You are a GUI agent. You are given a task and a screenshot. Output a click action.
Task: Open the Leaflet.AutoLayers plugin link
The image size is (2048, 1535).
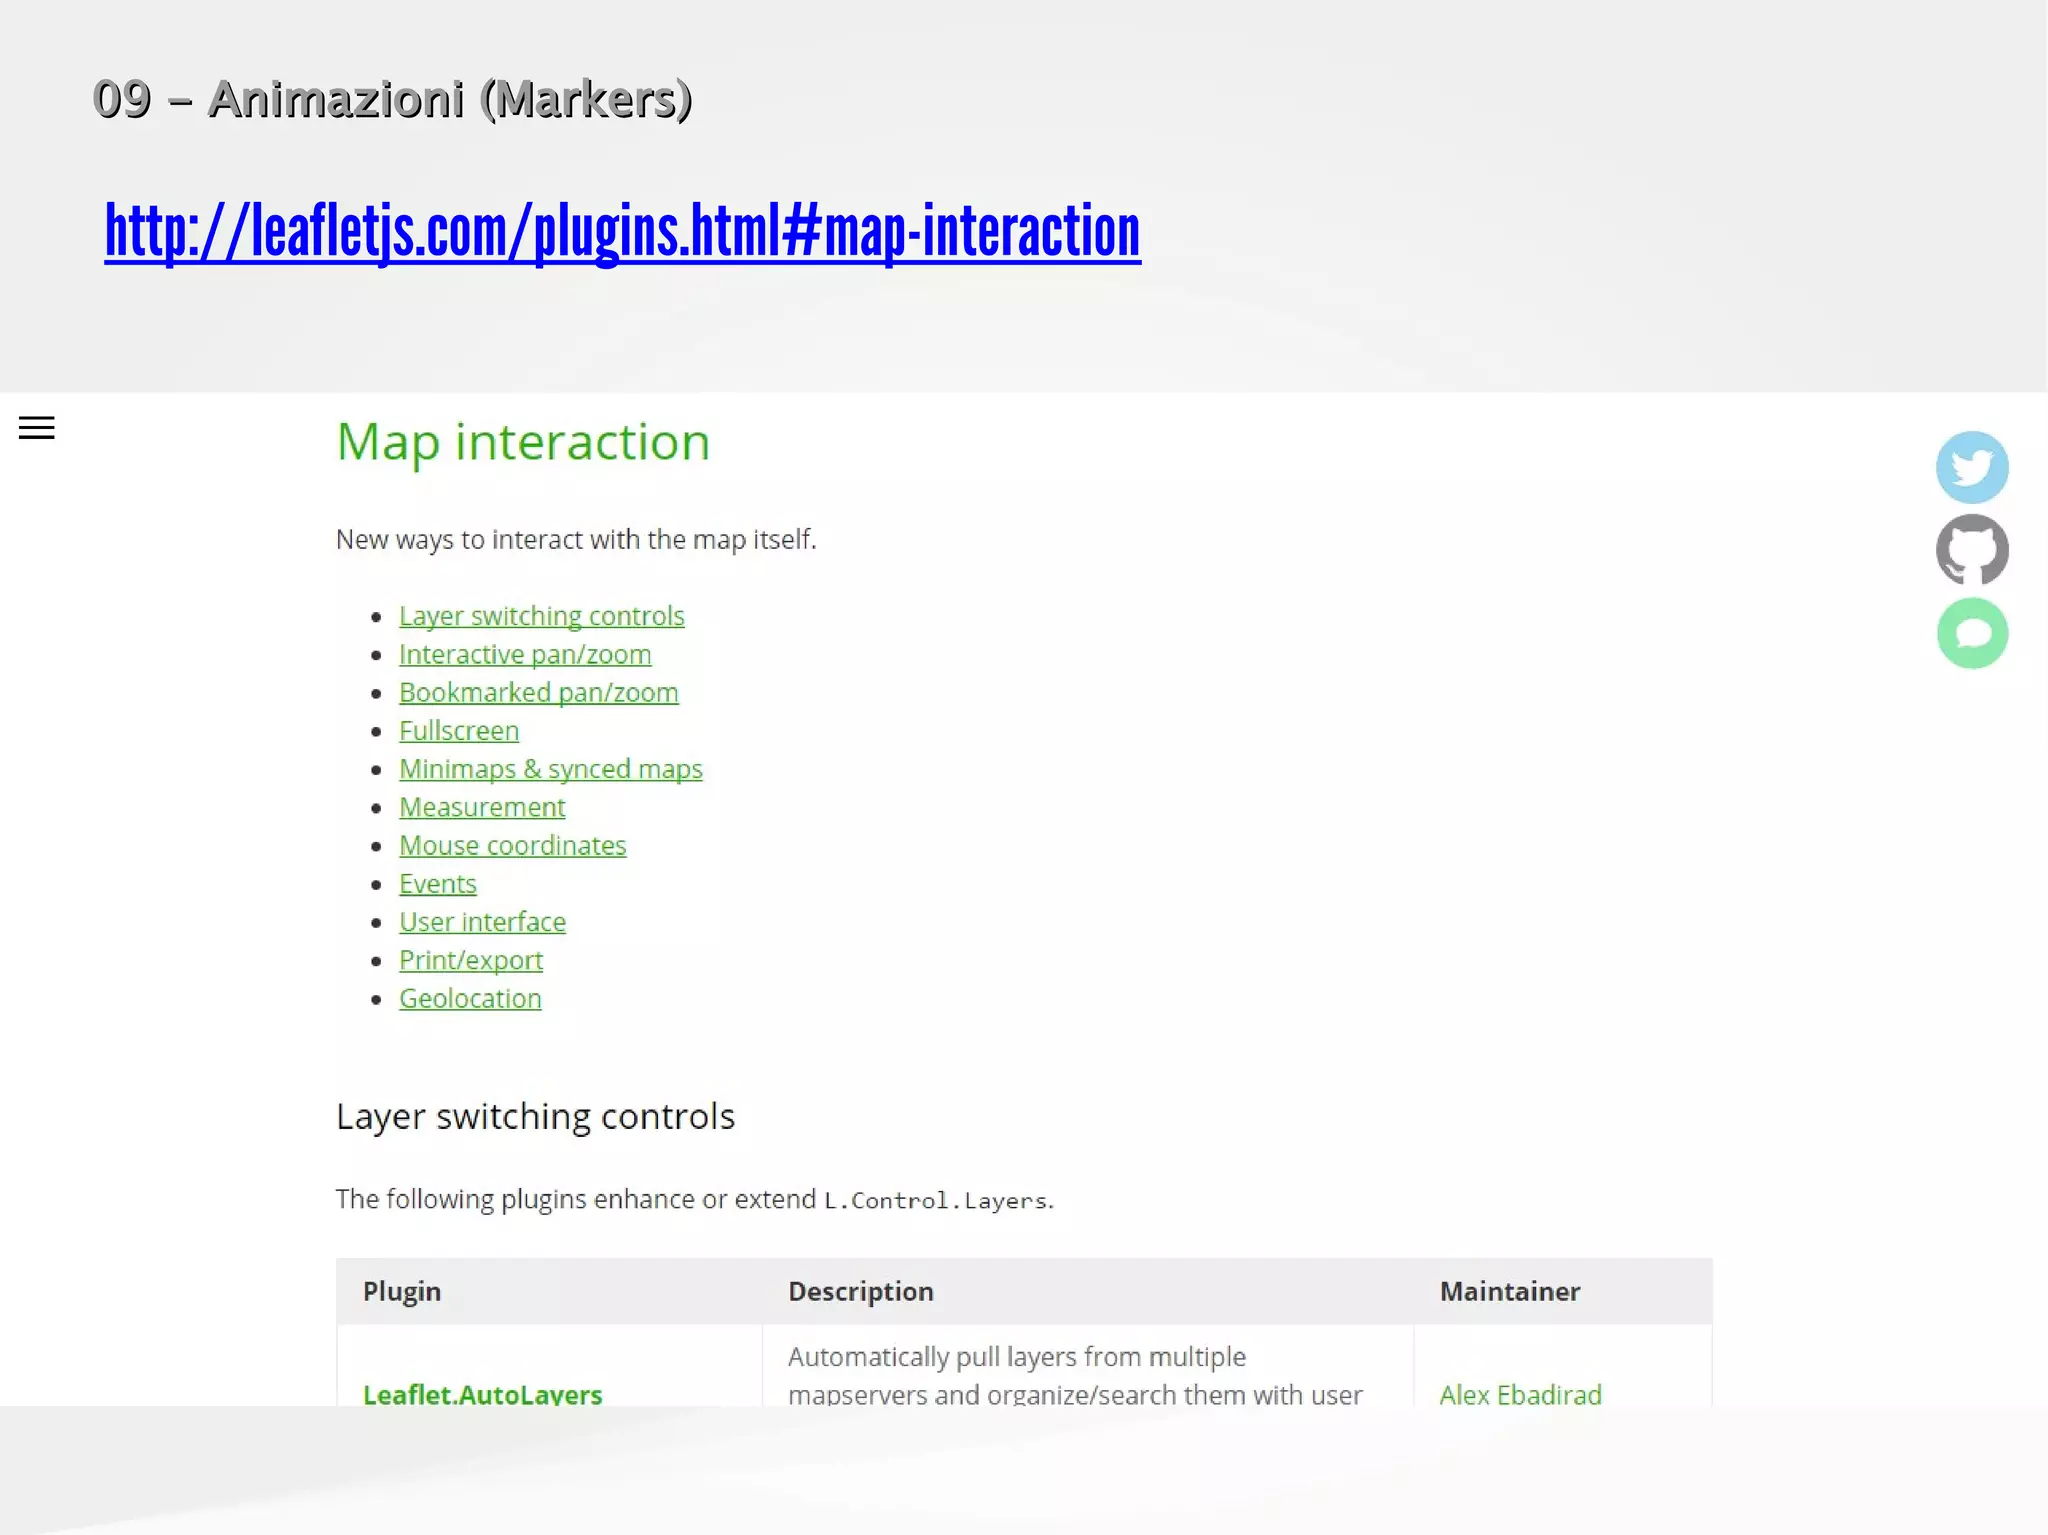tap(482, 1394)
